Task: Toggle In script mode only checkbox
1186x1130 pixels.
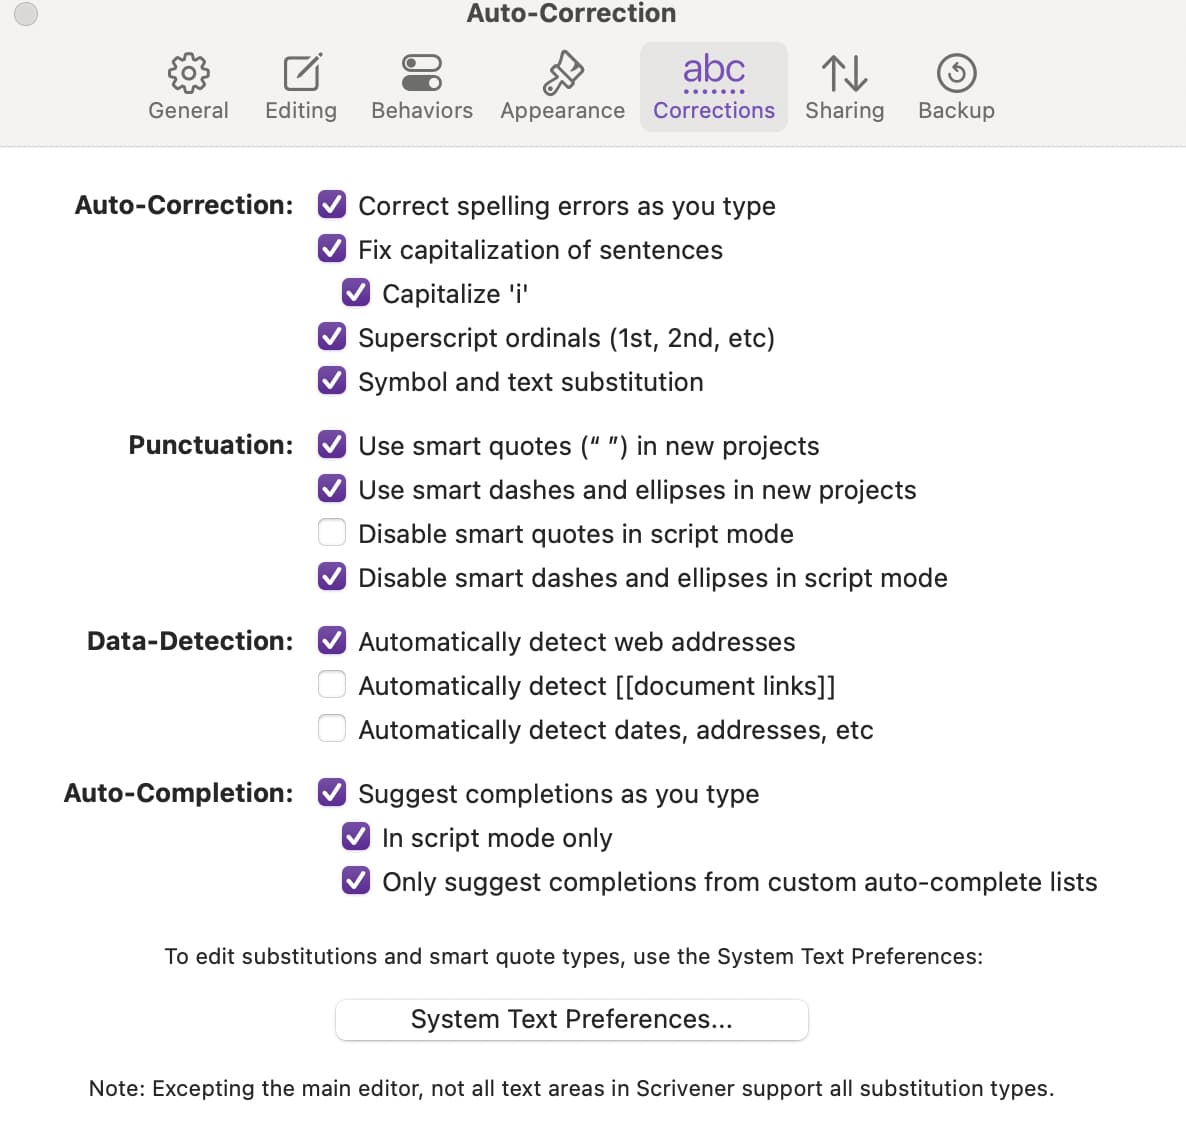Action: 356,837
